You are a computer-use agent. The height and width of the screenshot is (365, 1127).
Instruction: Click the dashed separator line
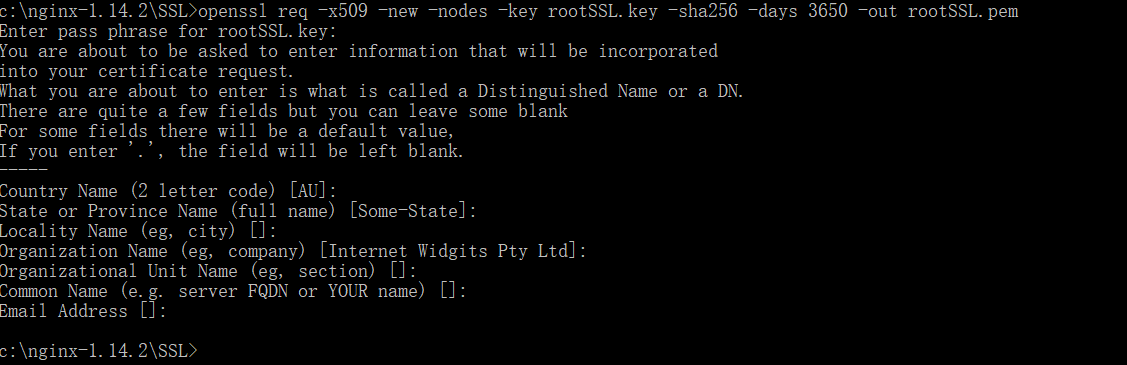[24, 170]
